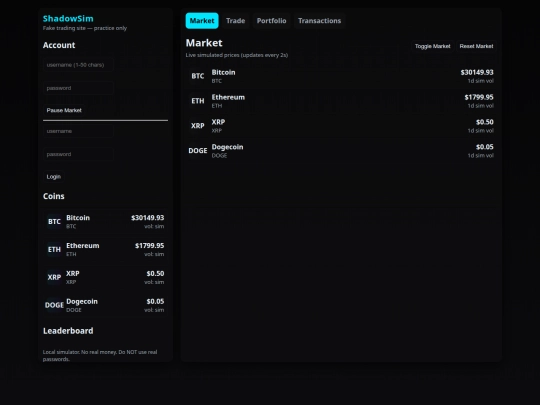Click the DOGE icon in sidebar Coins

pyautogui.click(x=54, y=305)
